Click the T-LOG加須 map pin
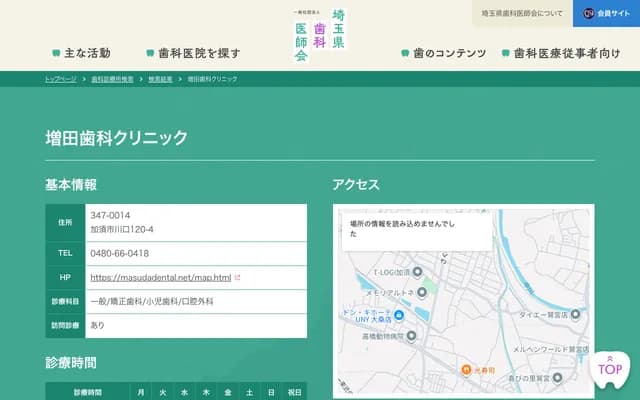The width and height of the screenshot is (640, 400). (x=417, y=271)
